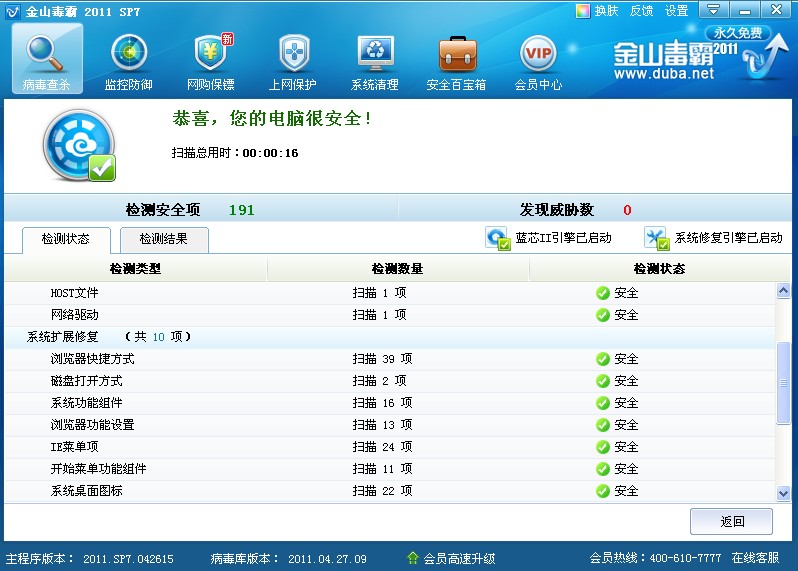Click the green check icon for 网络驱动 row
Screen dimensions: 798x571
tap(603, 315)
